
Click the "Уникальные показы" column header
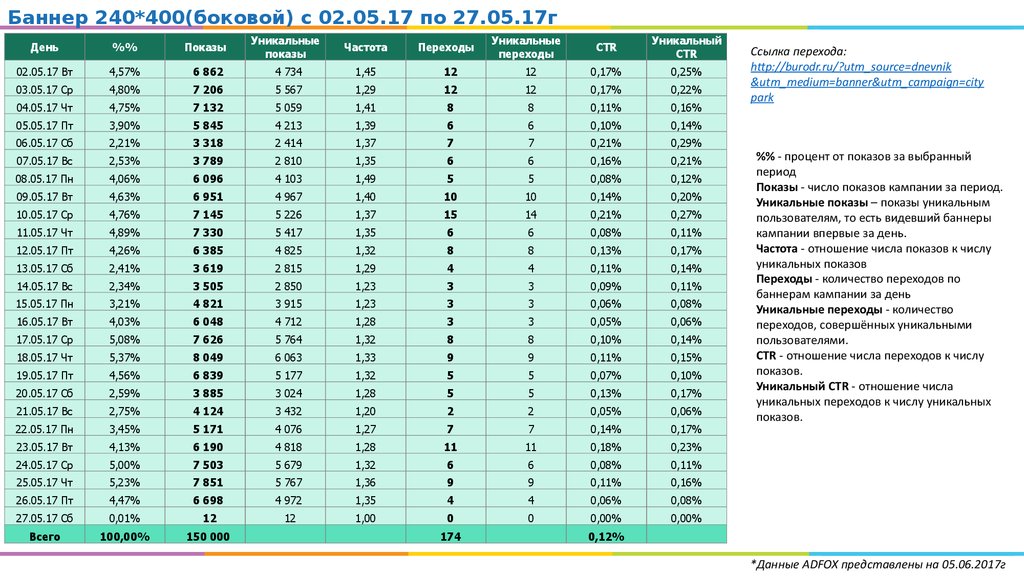point(285,47)
